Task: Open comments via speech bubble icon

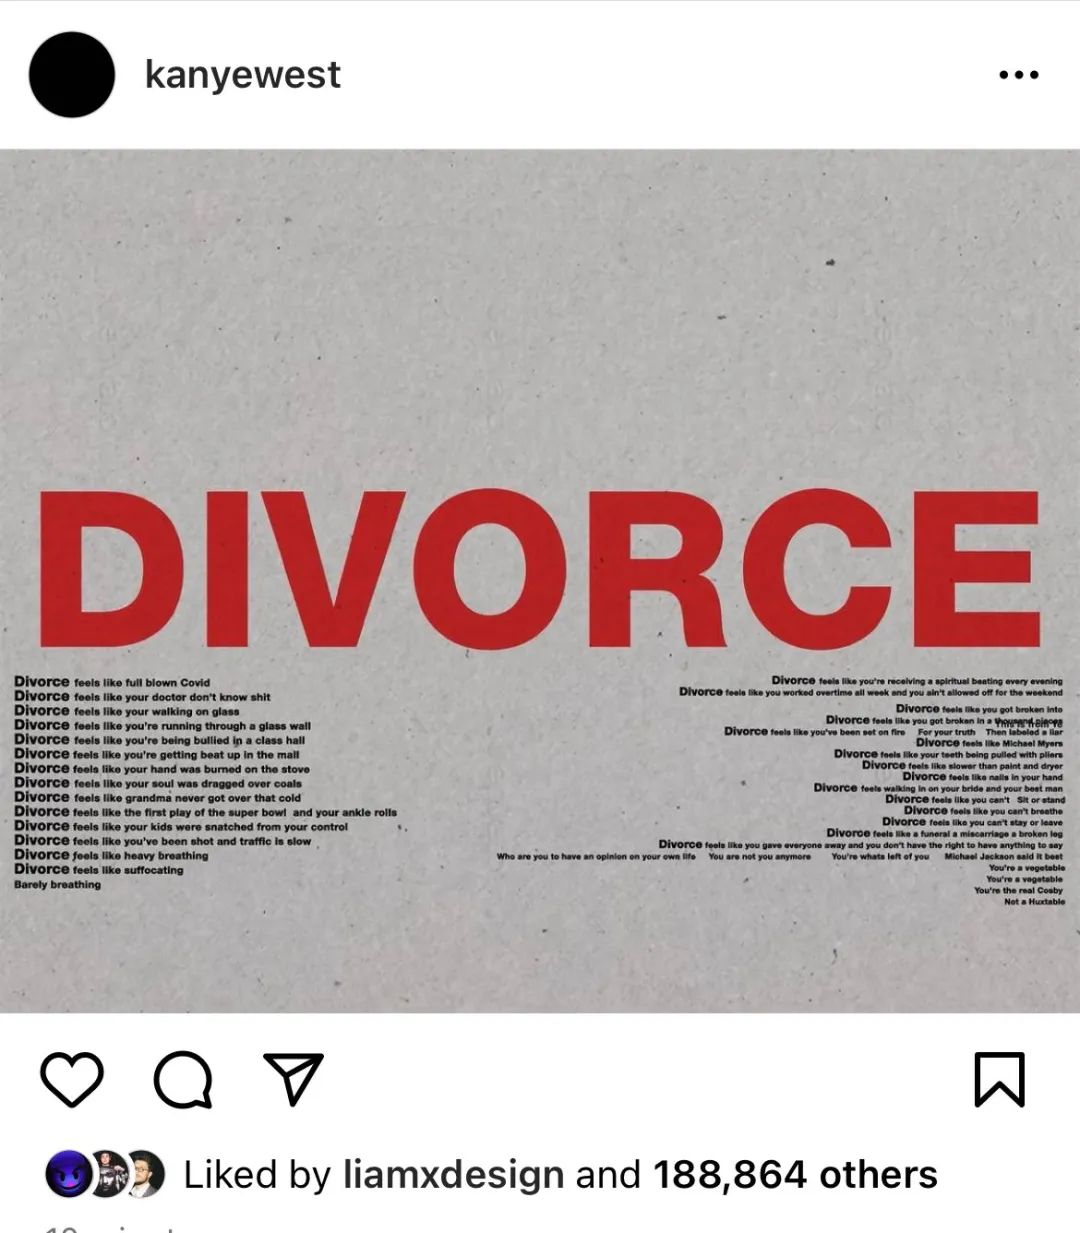Action: point(182,1080)
